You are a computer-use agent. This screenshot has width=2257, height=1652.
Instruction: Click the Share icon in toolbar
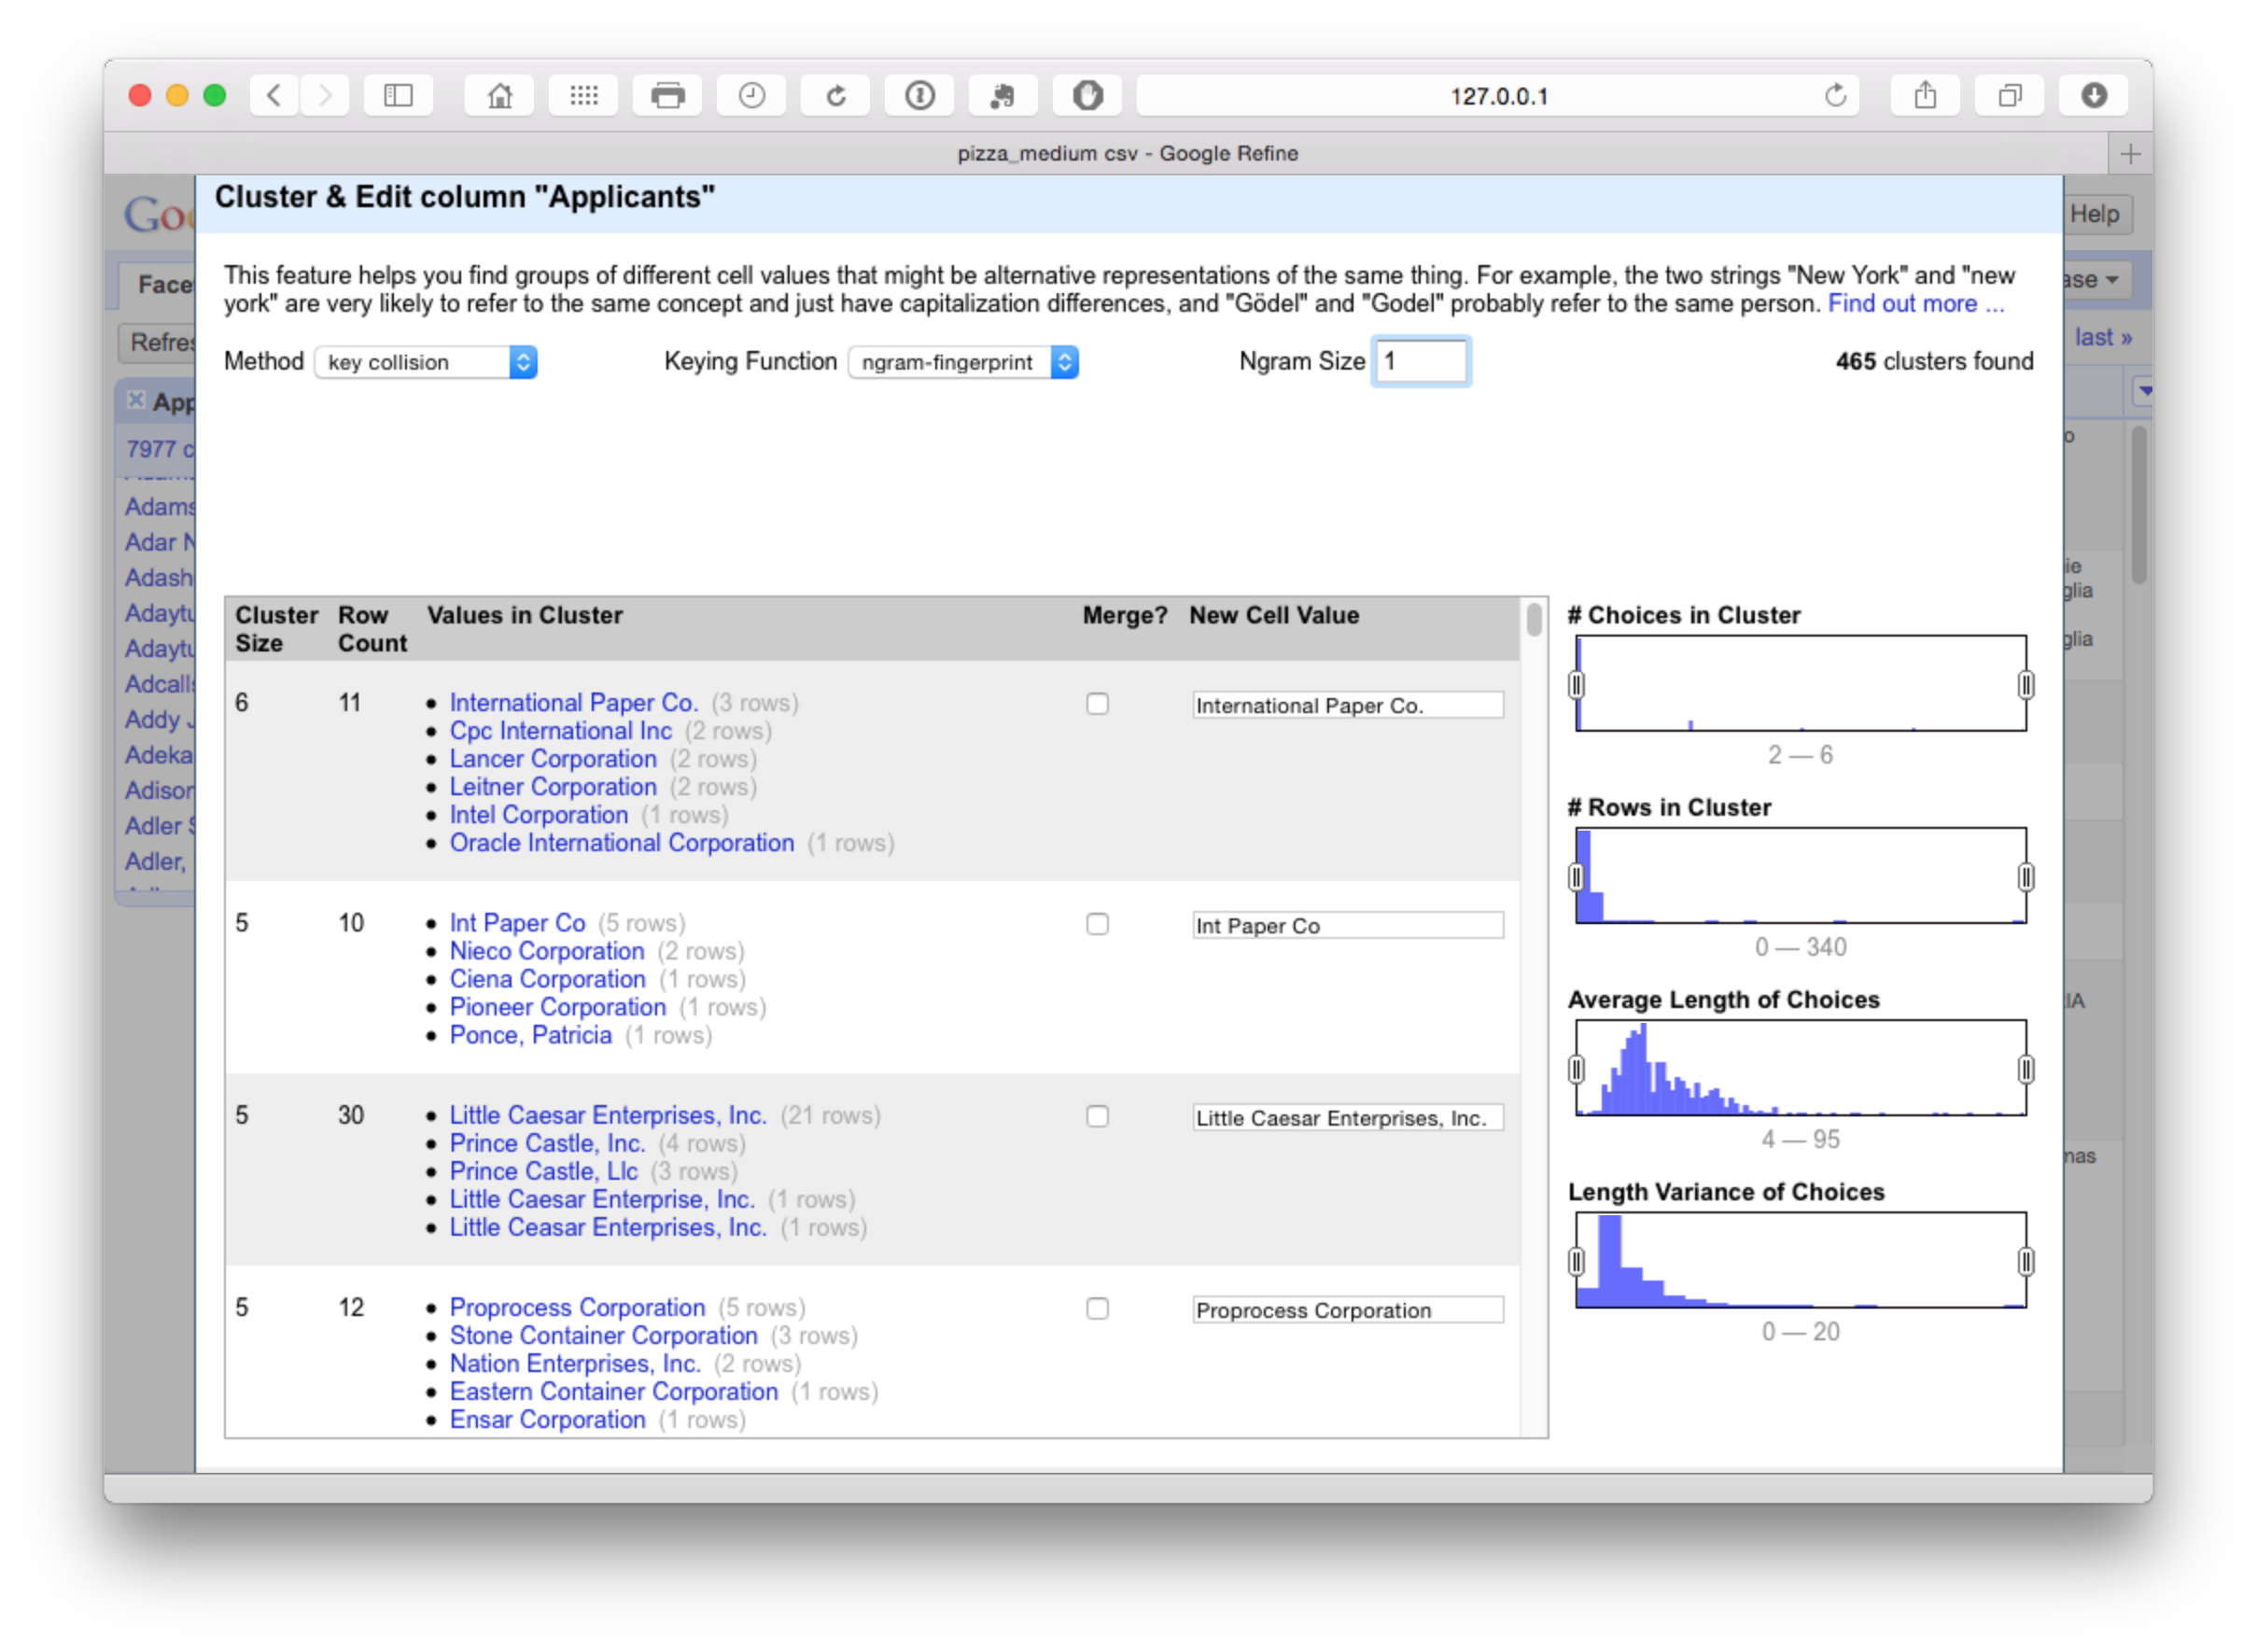click(x=1925, y=96)
